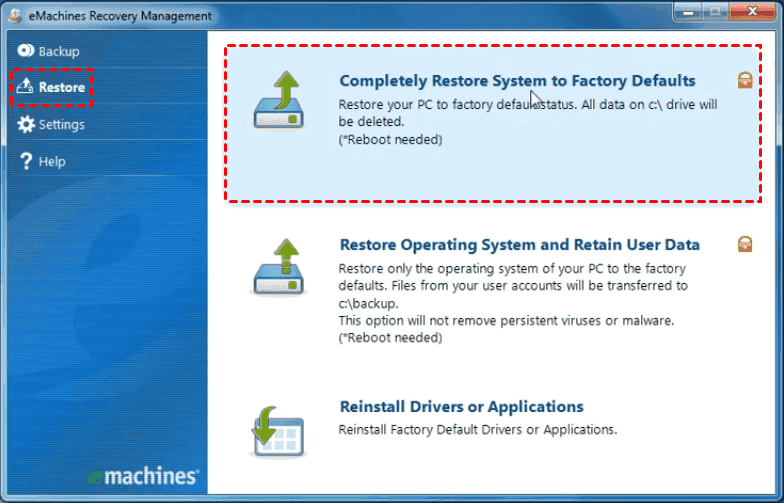Click the Restore tray icon in sidebar
784x503 pixels.
pyautogui.click(x=25, y=86)
